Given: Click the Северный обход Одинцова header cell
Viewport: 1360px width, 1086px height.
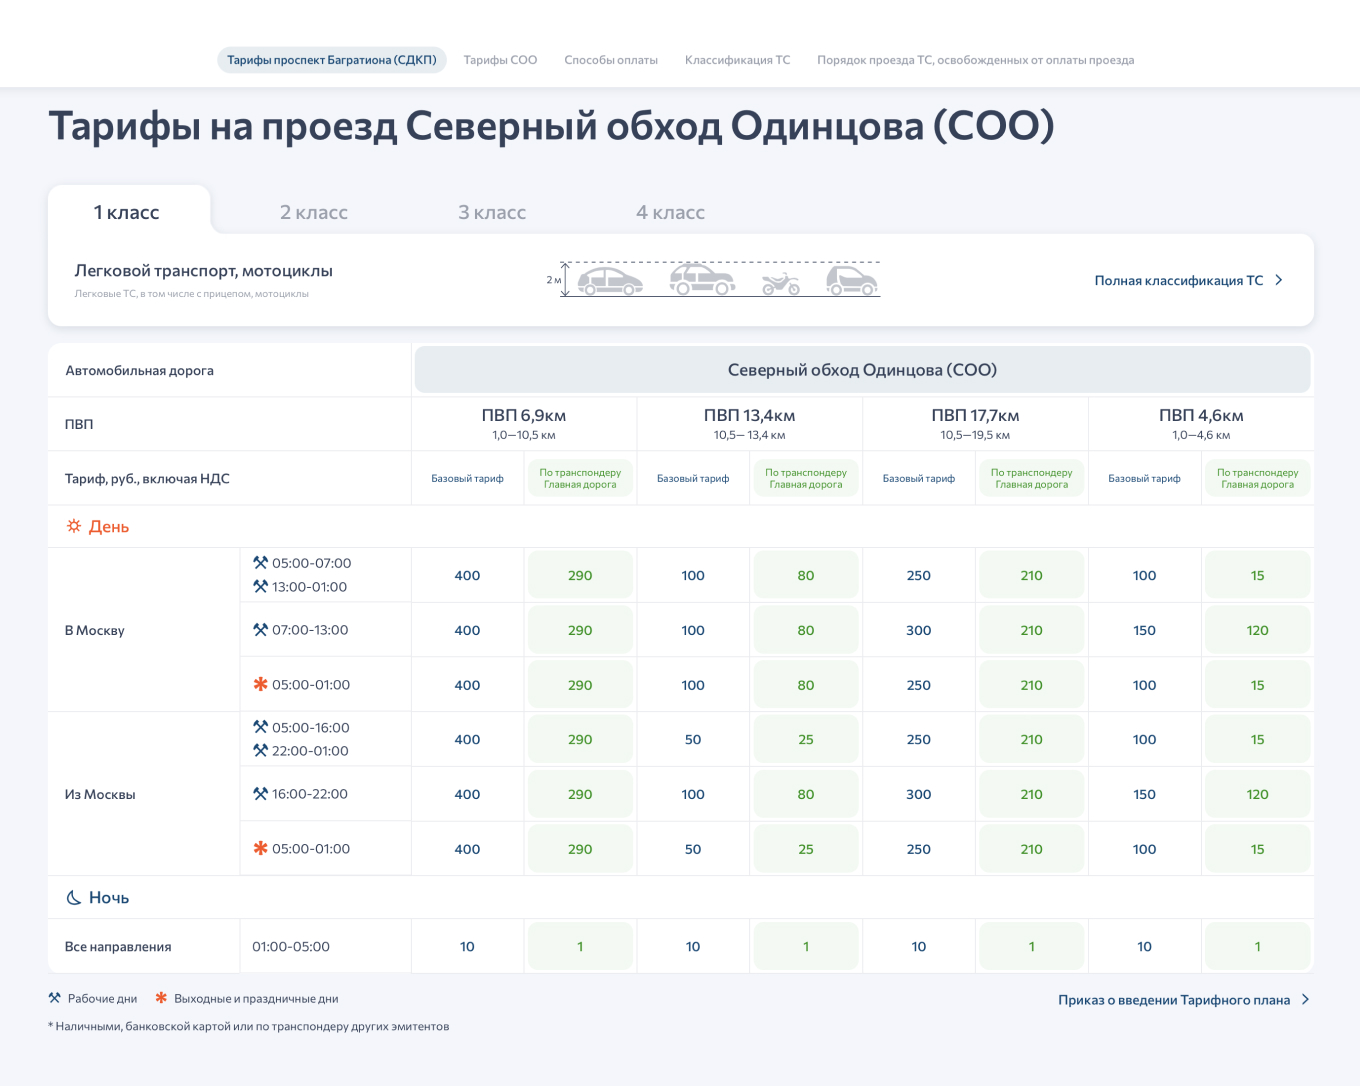Looking at the screenshot, I should tap(862, 369).
